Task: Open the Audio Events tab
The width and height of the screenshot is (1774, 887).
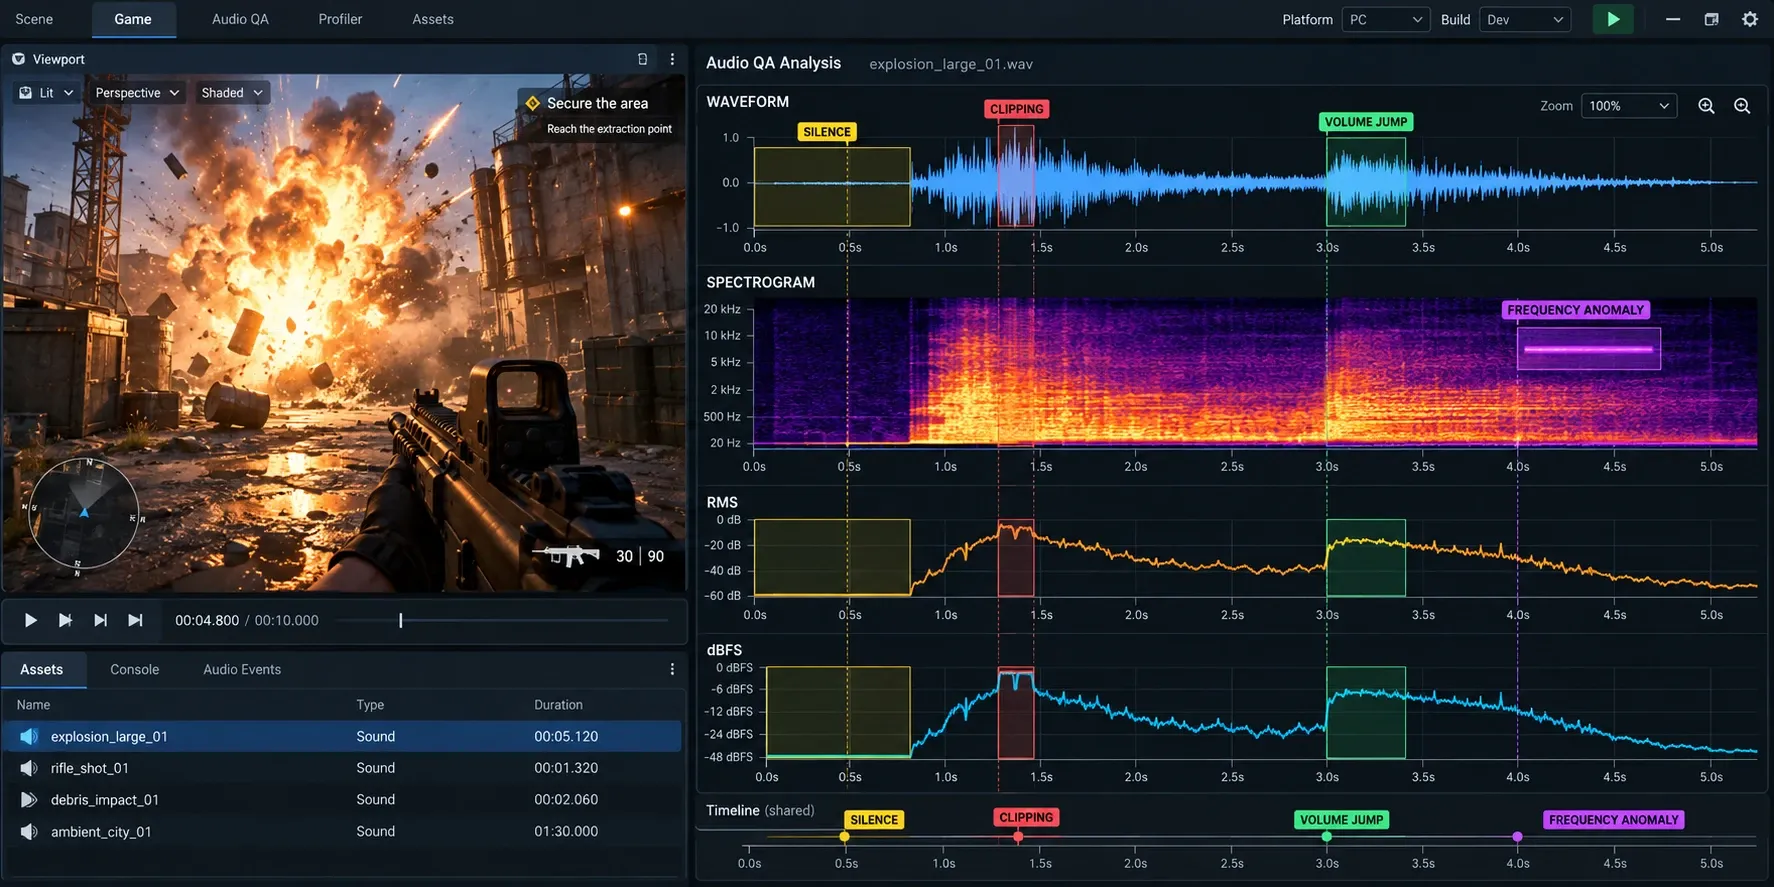Action: tap(242, 669)
